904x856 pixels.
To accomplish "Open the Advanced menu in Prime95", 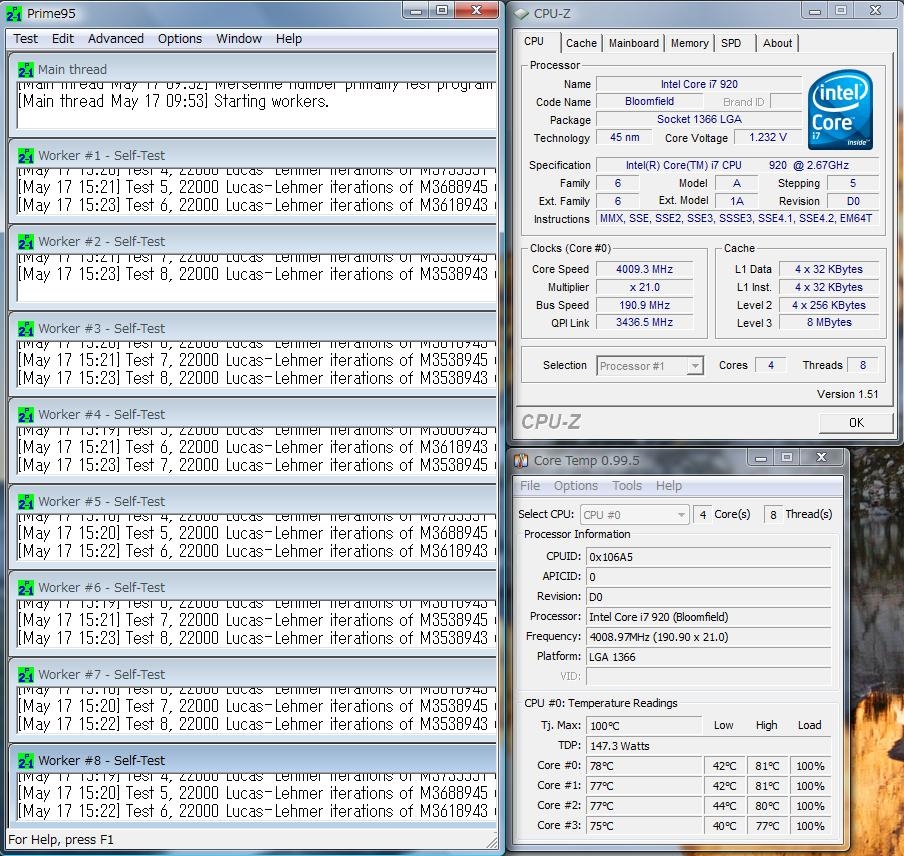I will click(x=116, y=39).
